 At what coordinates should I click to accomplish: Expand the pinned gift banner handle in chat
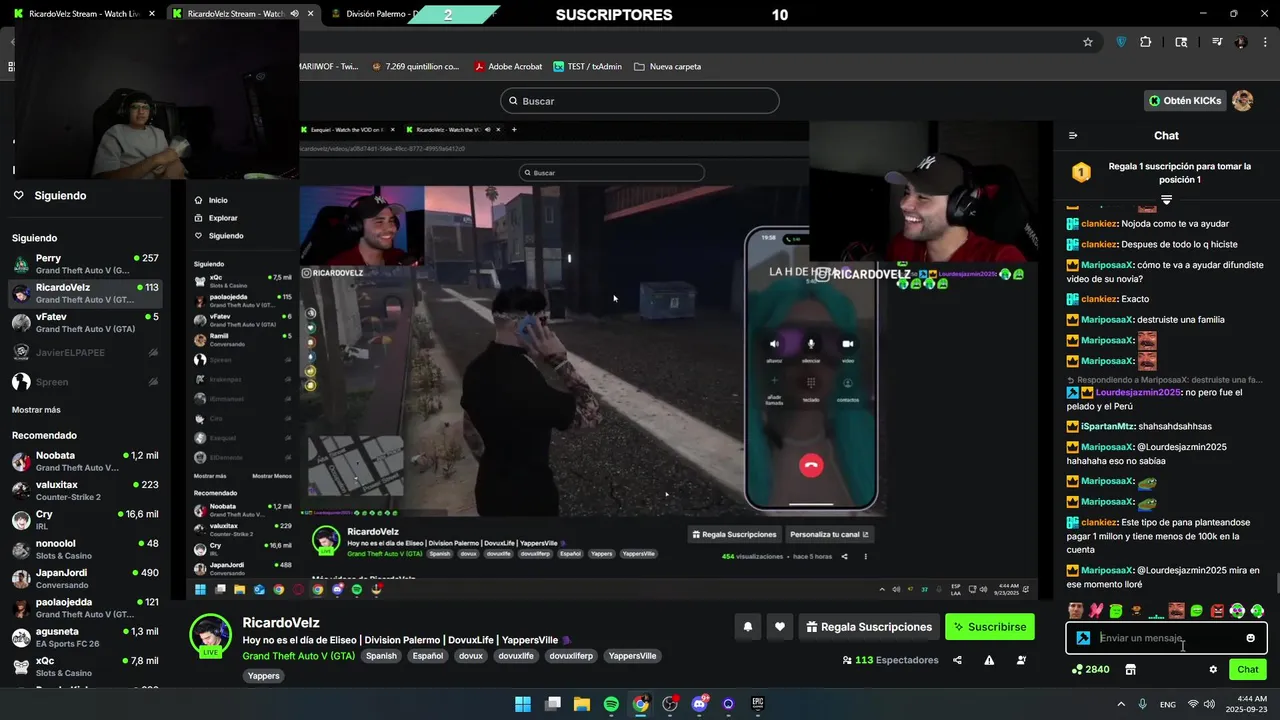click(1166, 200)
